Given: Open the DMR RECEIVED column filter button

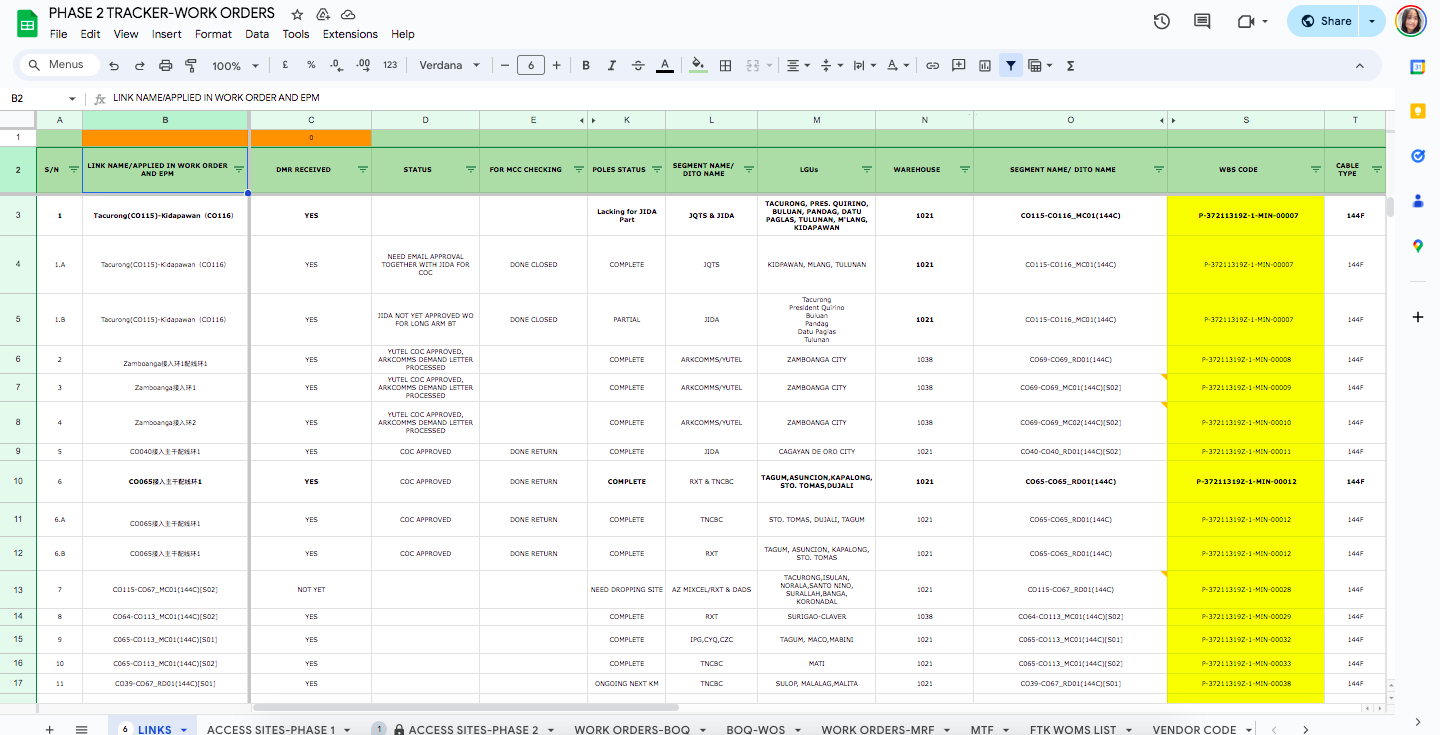Looking at the screenshot, I should [362, 169].
